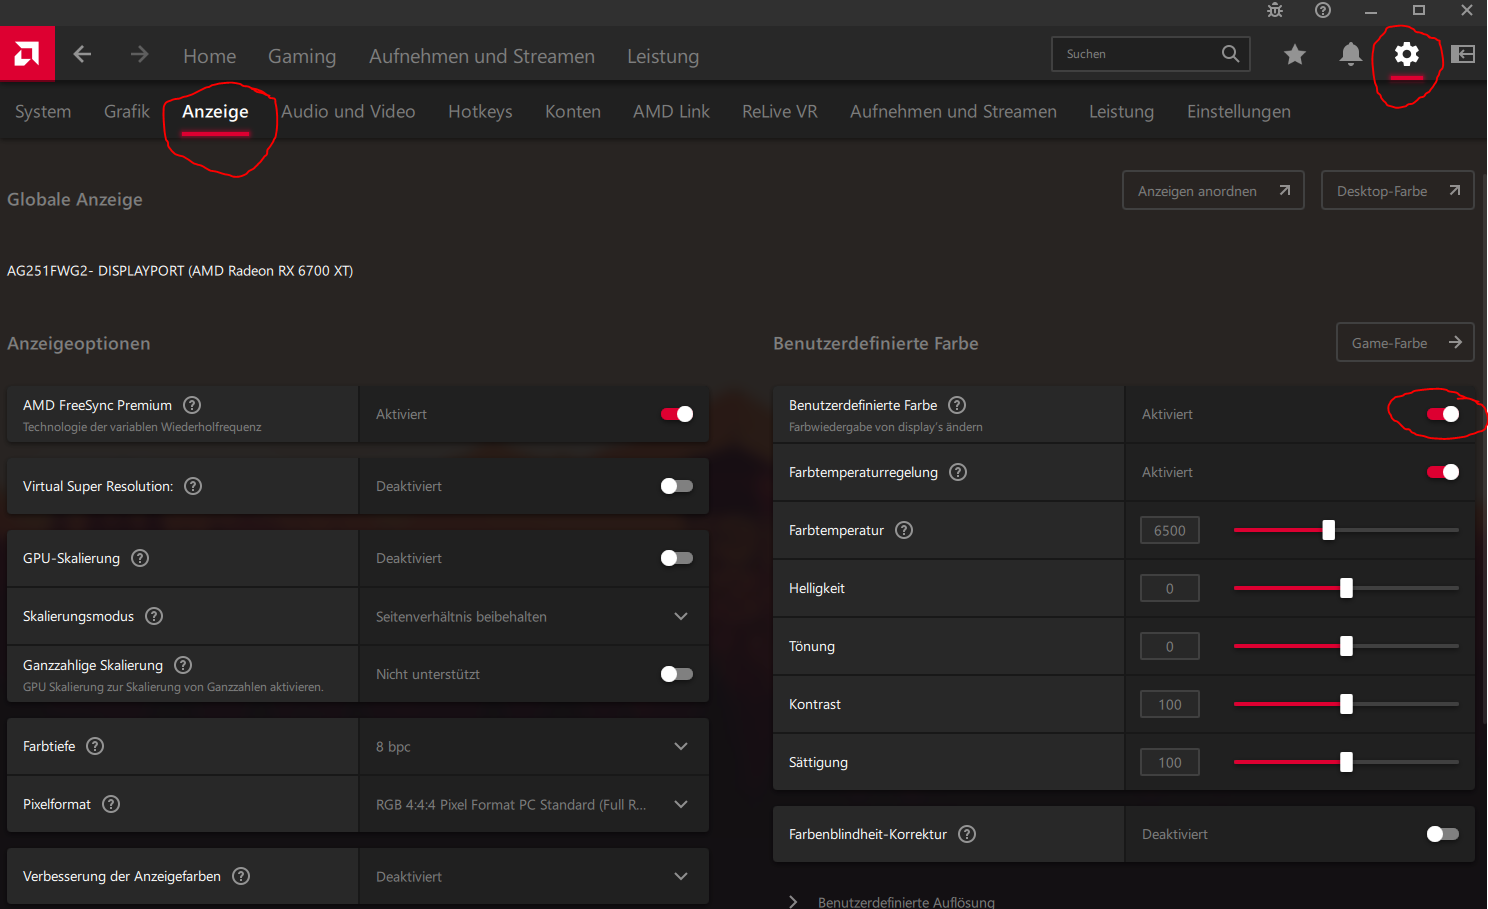1488x909 pixels.
Task: Switch to Gaming menu
Action: point(302,56)
